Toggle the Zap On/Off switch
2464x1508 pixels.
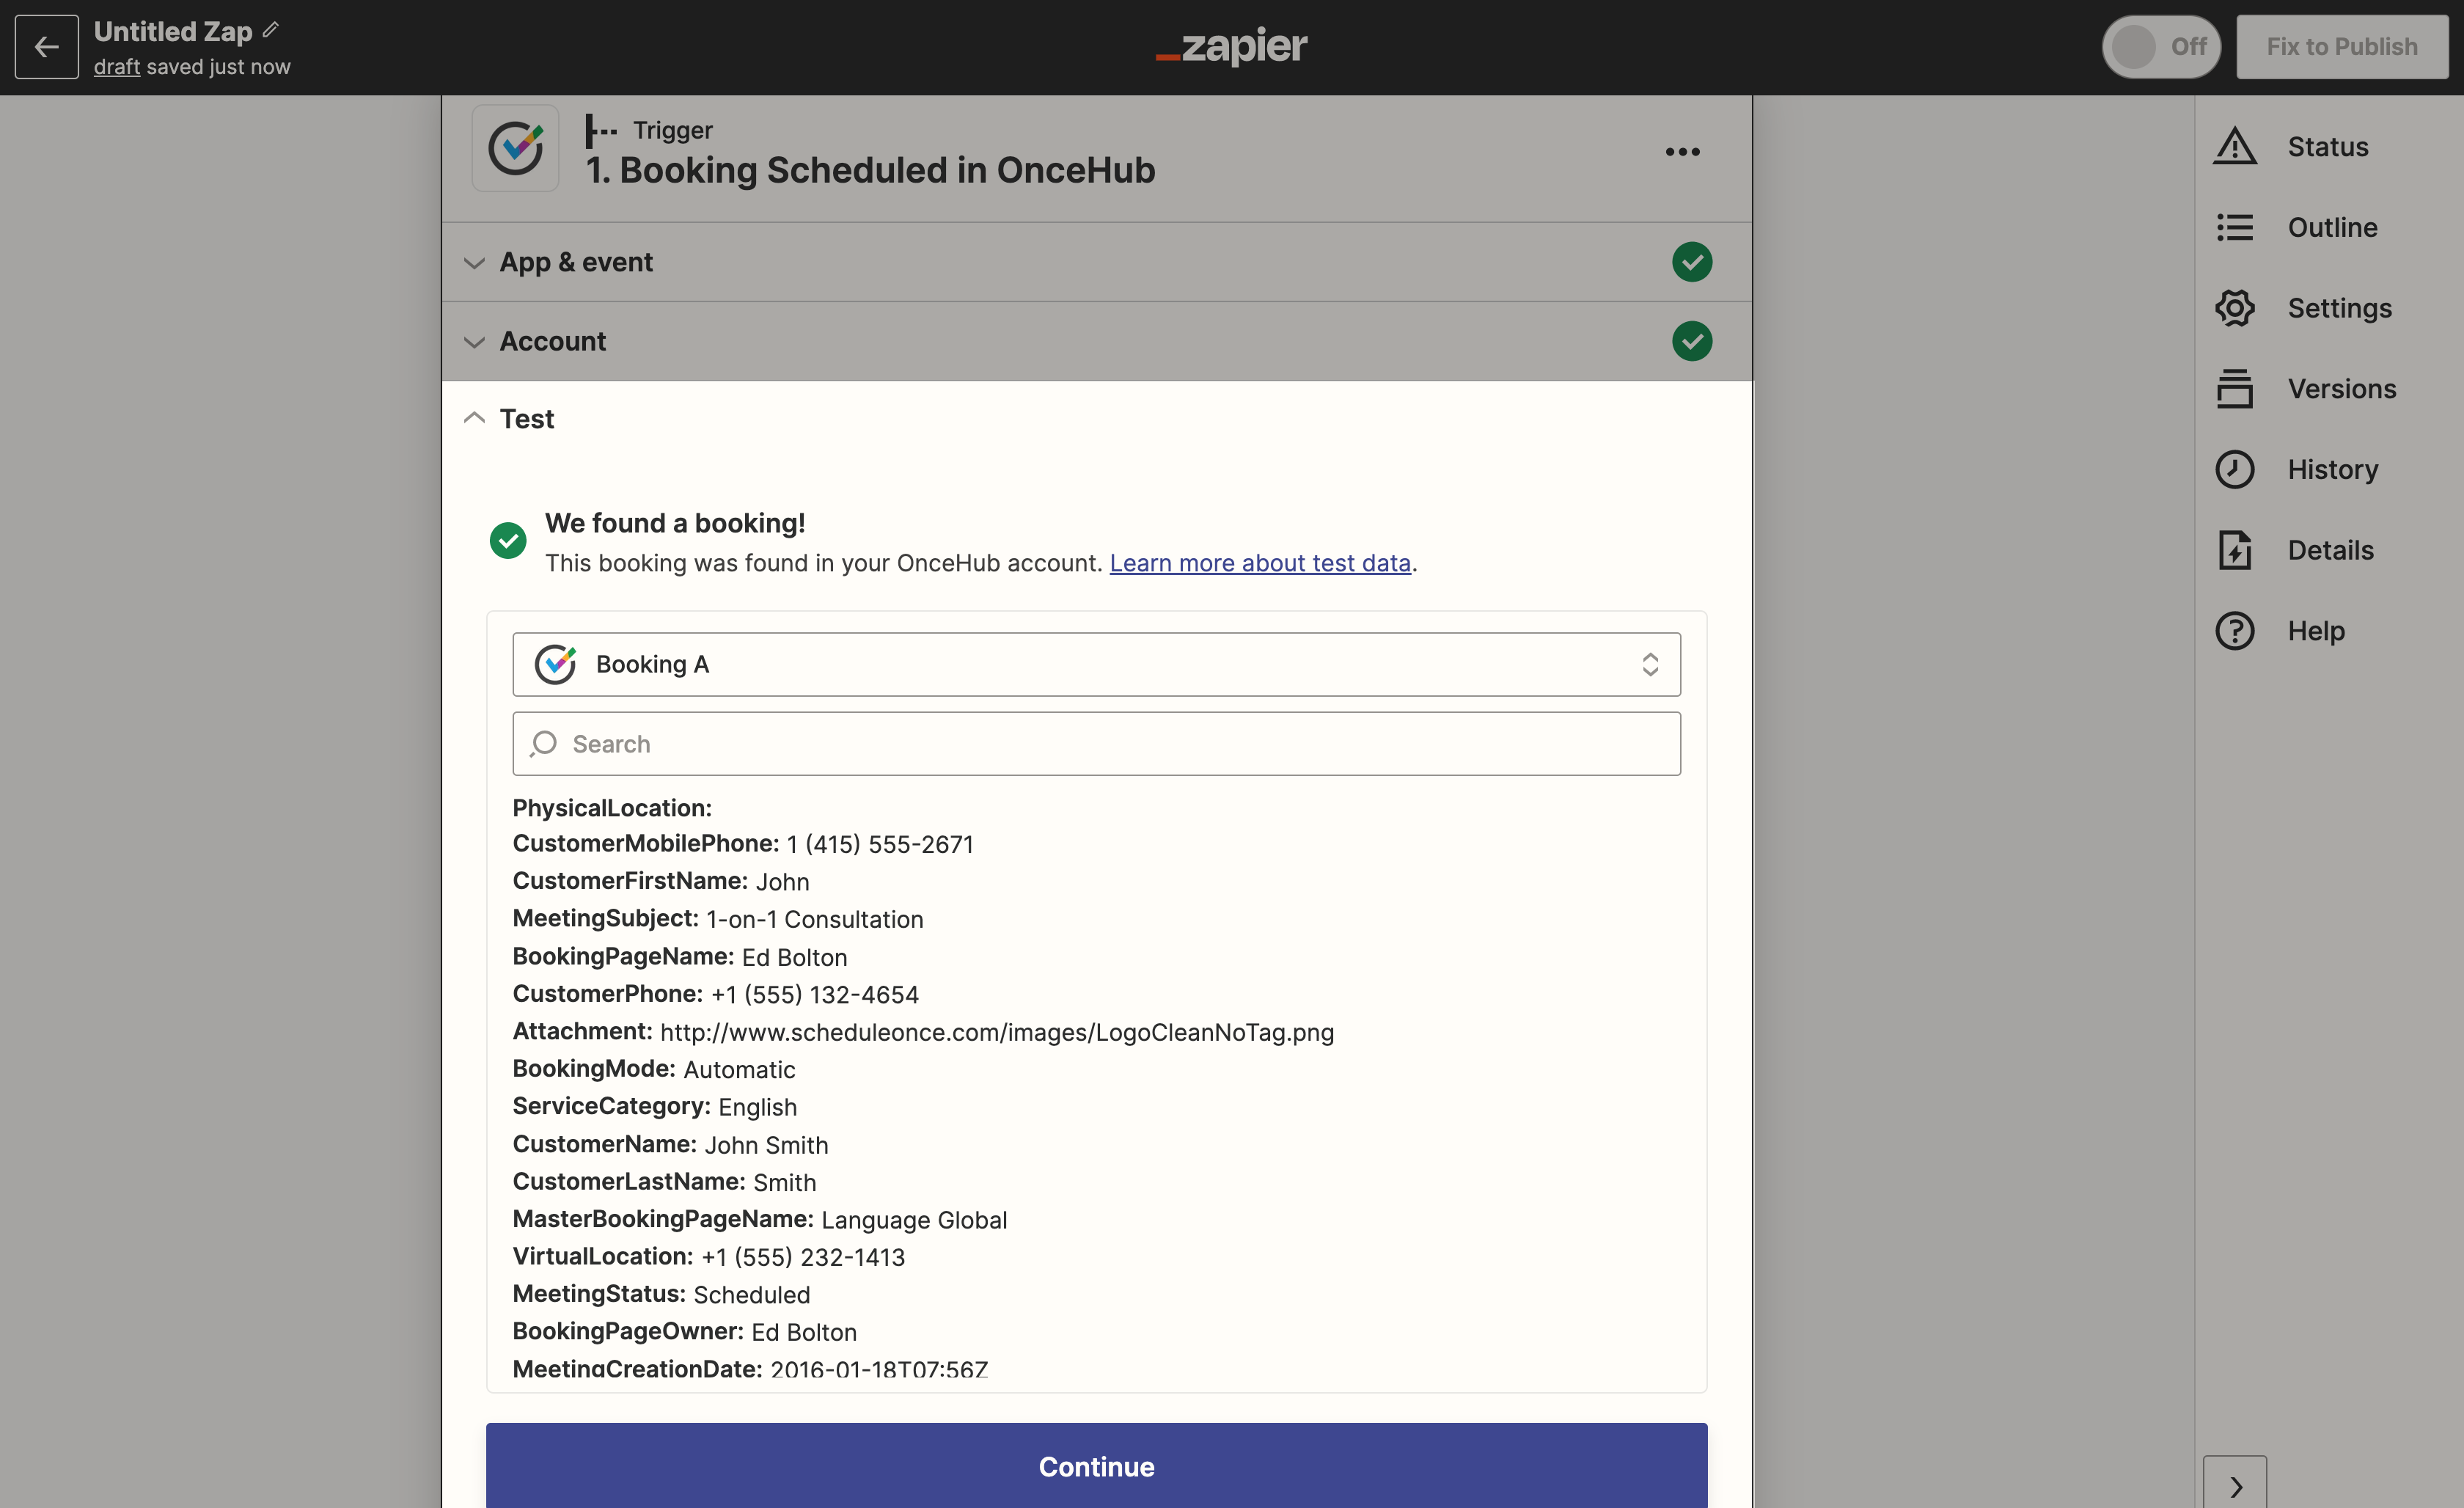(x=2160, y=47)
